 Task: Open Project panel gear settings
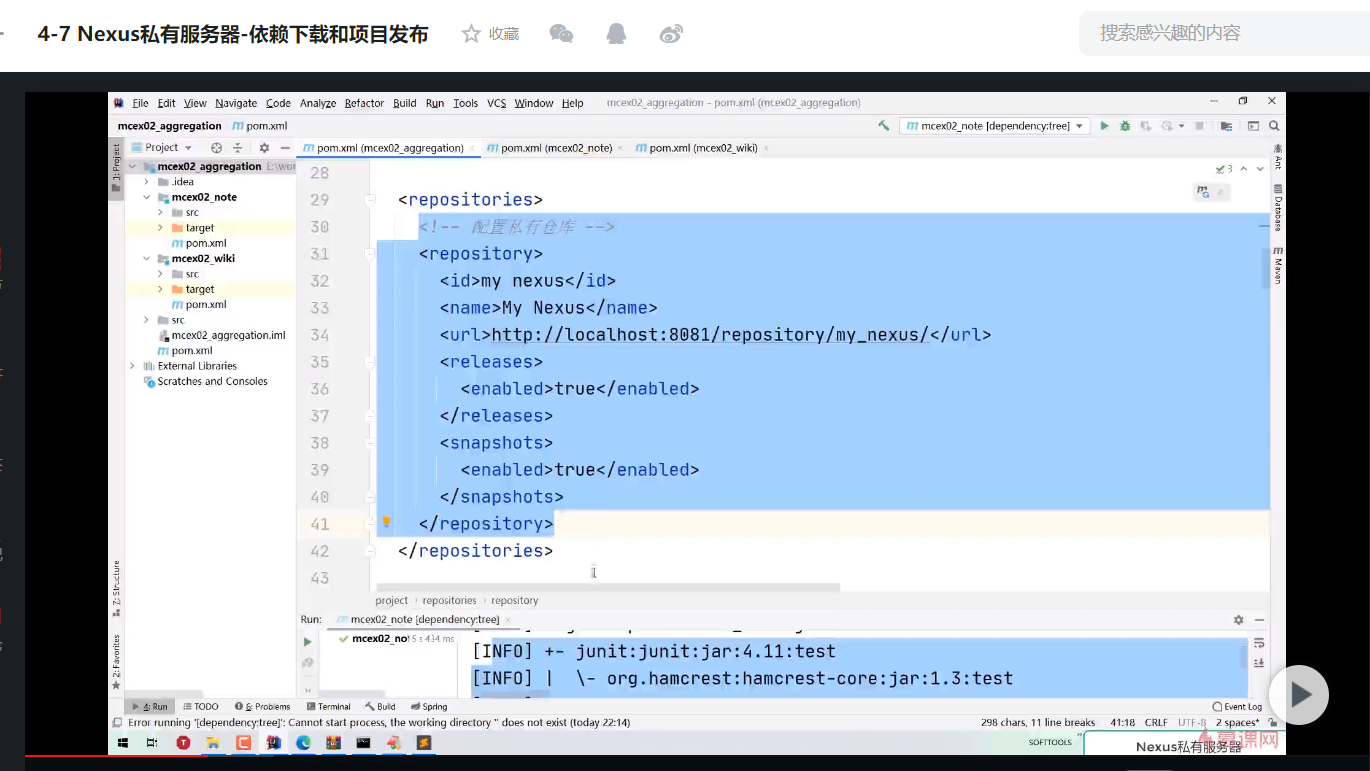264,147
